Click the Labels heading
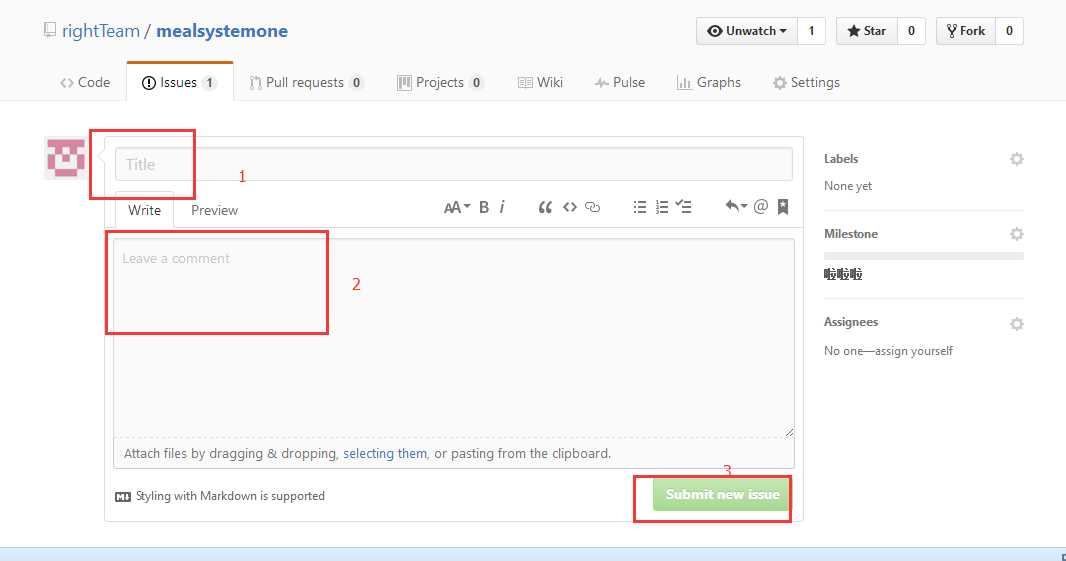1066x561 pixels. 841,158
